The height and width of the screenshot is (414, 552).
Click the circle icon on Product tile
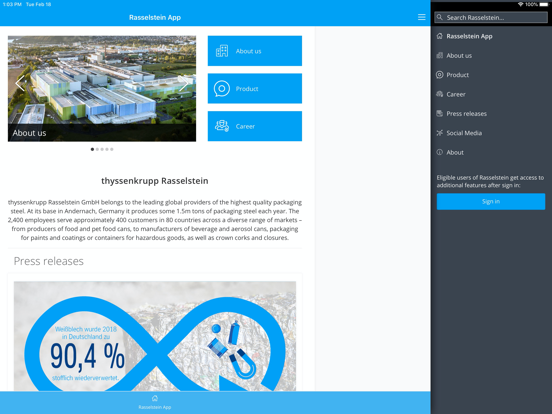point(222,89)
